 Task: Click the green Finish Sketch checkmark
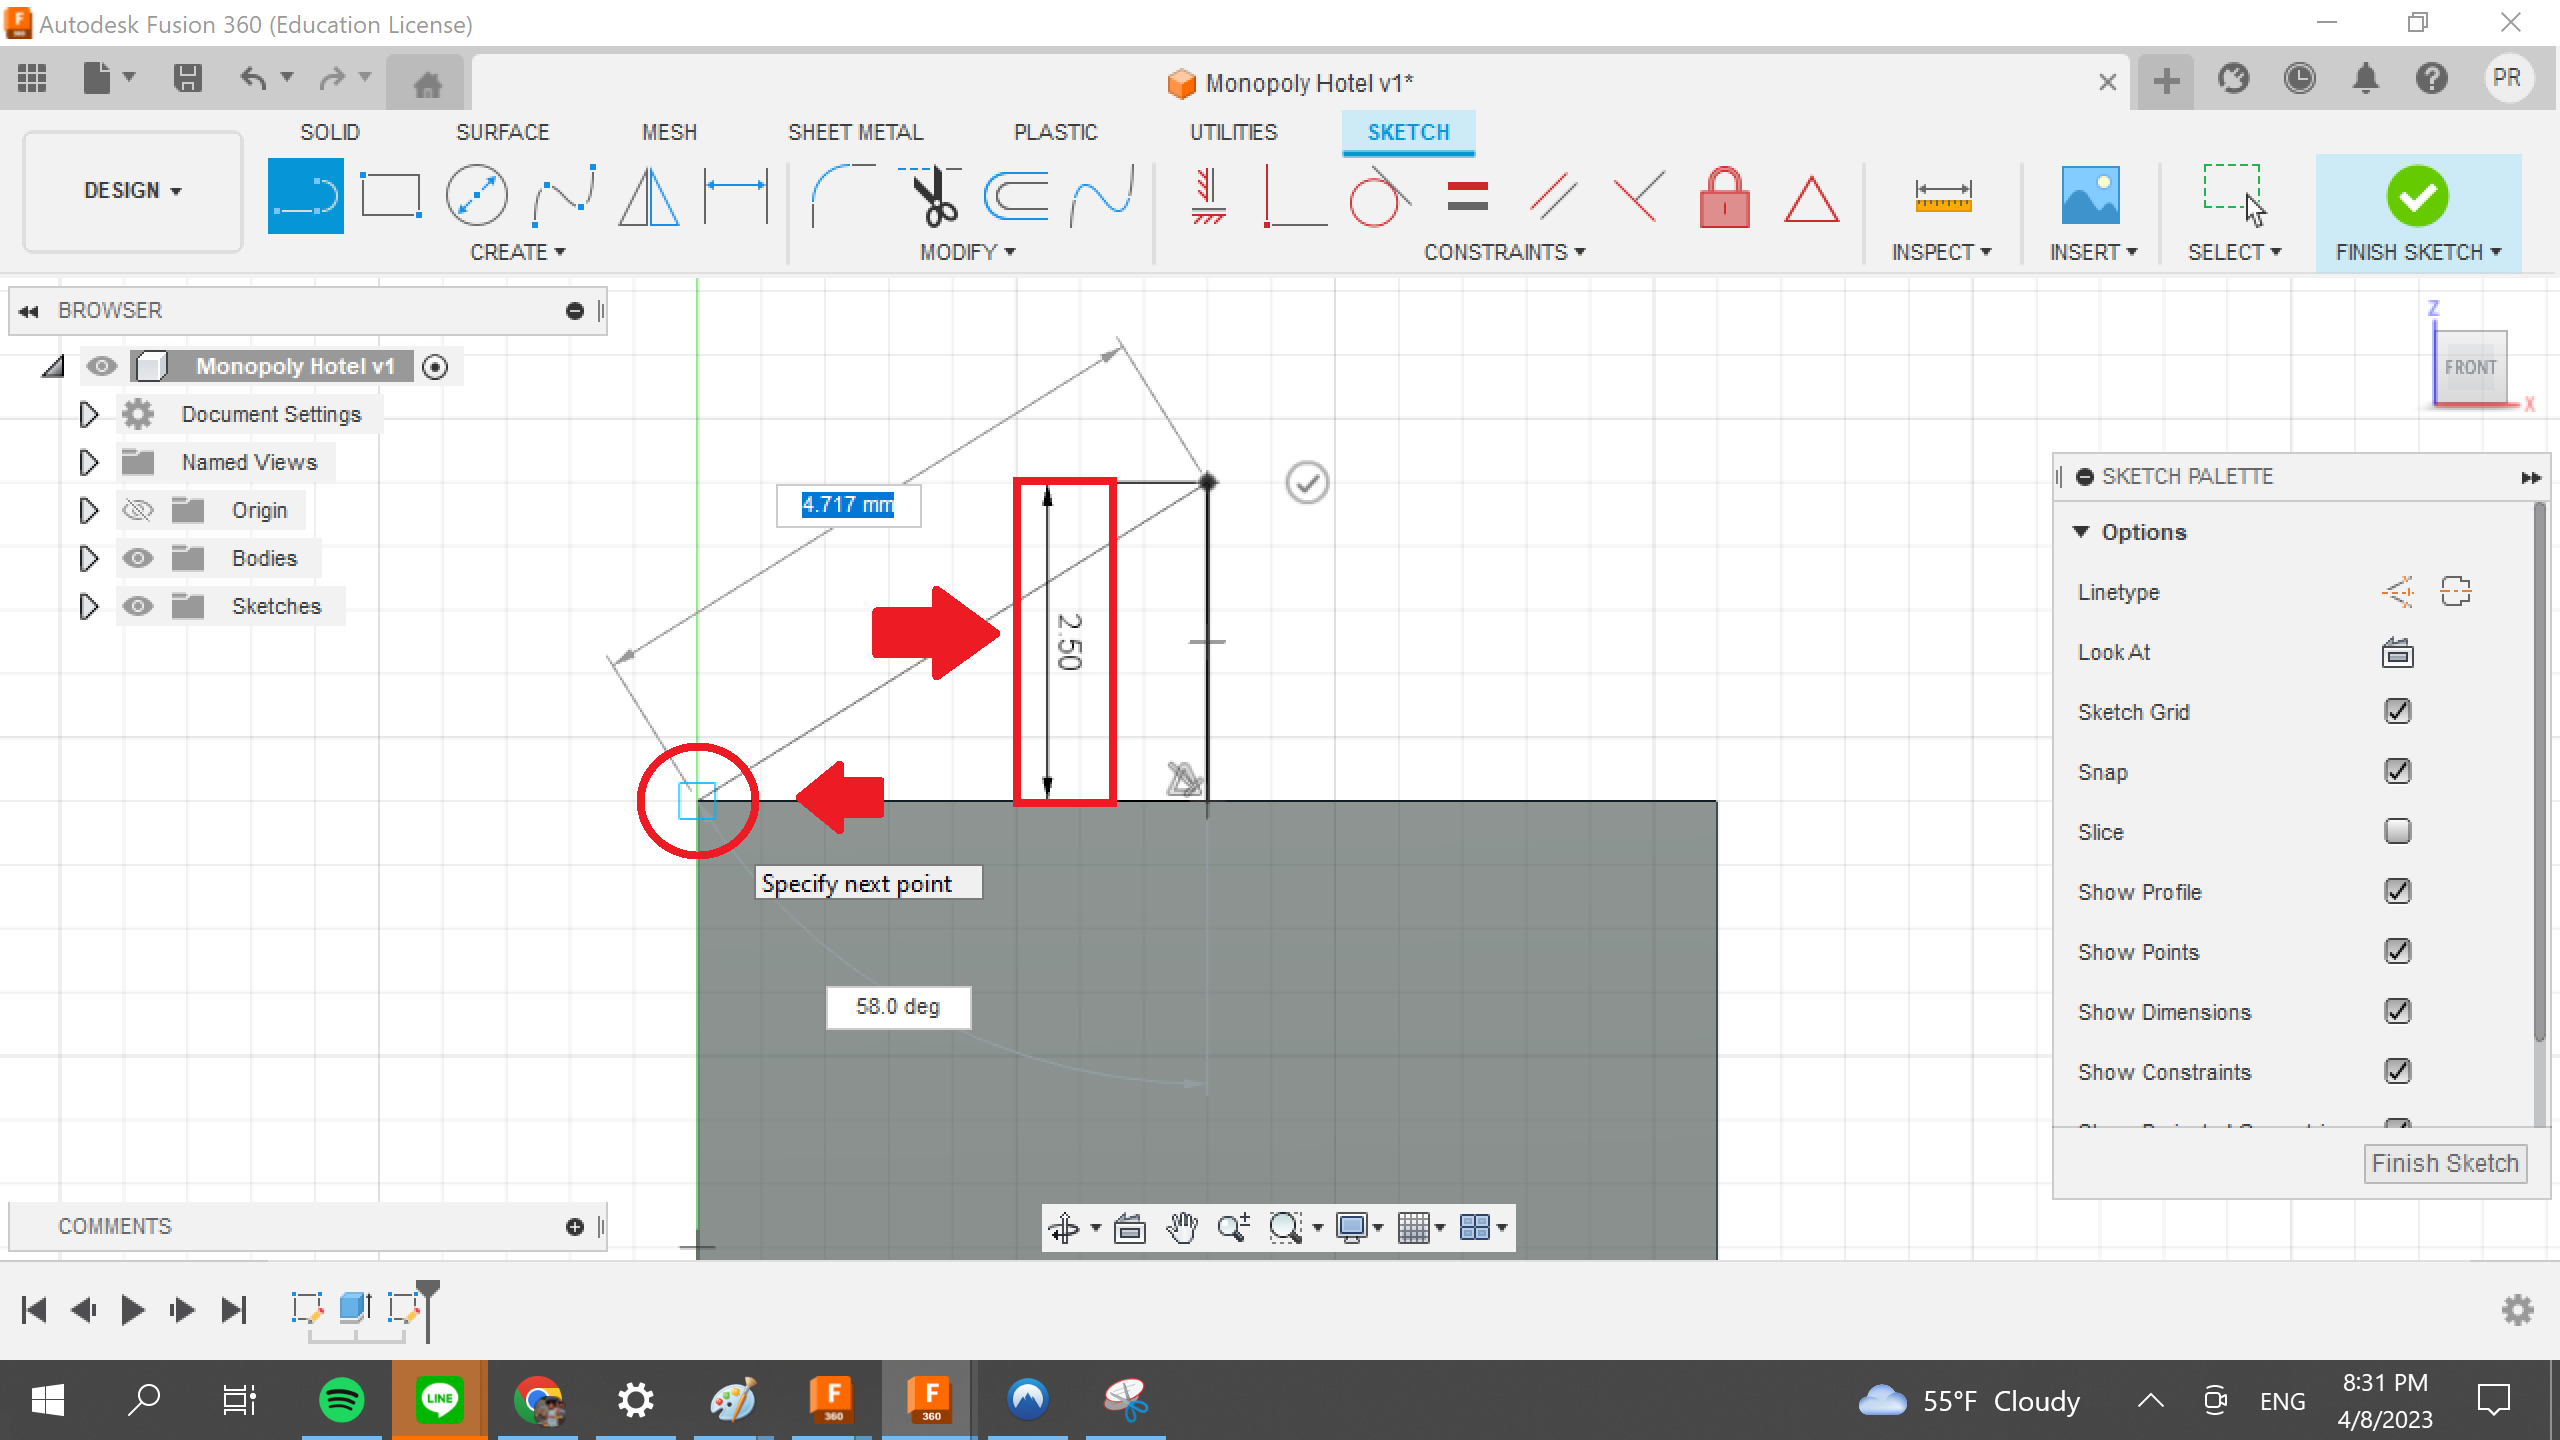[2417, 195]
